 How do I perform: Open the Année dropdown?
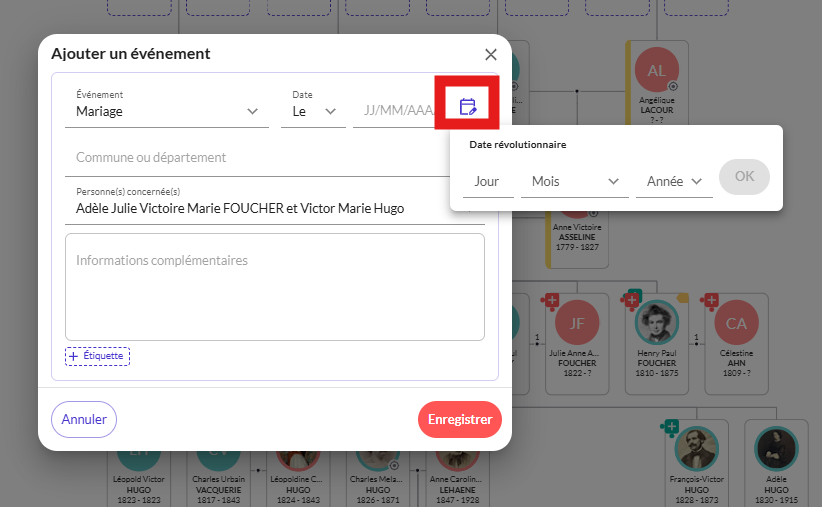674,181
